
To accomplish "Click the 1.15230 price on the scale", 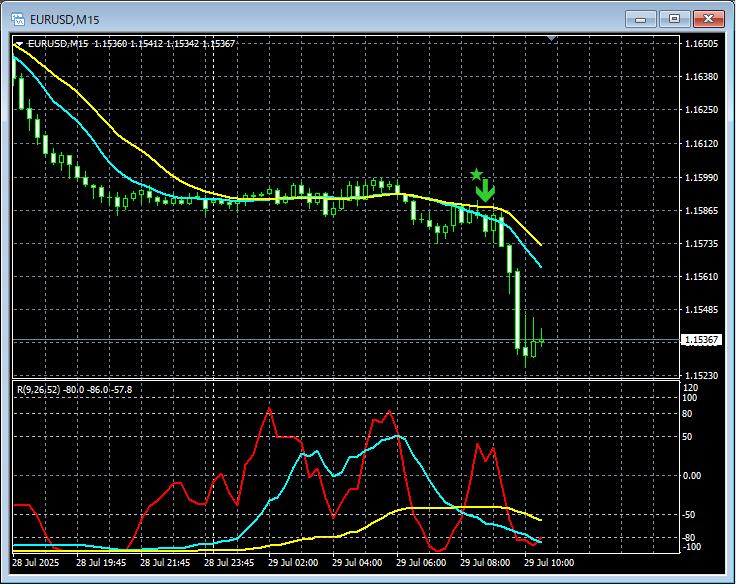I will point(701,375).
